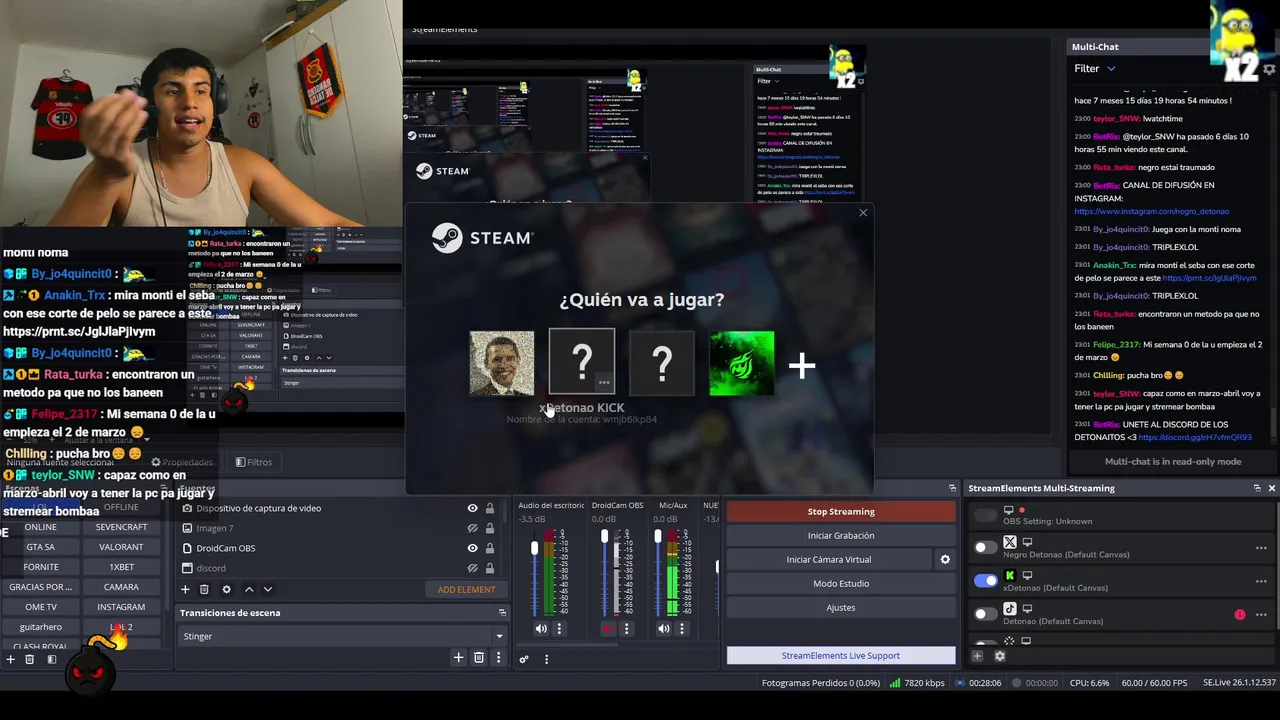Add transition with plus icon
The height and width of the screenshot is (720, 1280).
click(458, 657)
